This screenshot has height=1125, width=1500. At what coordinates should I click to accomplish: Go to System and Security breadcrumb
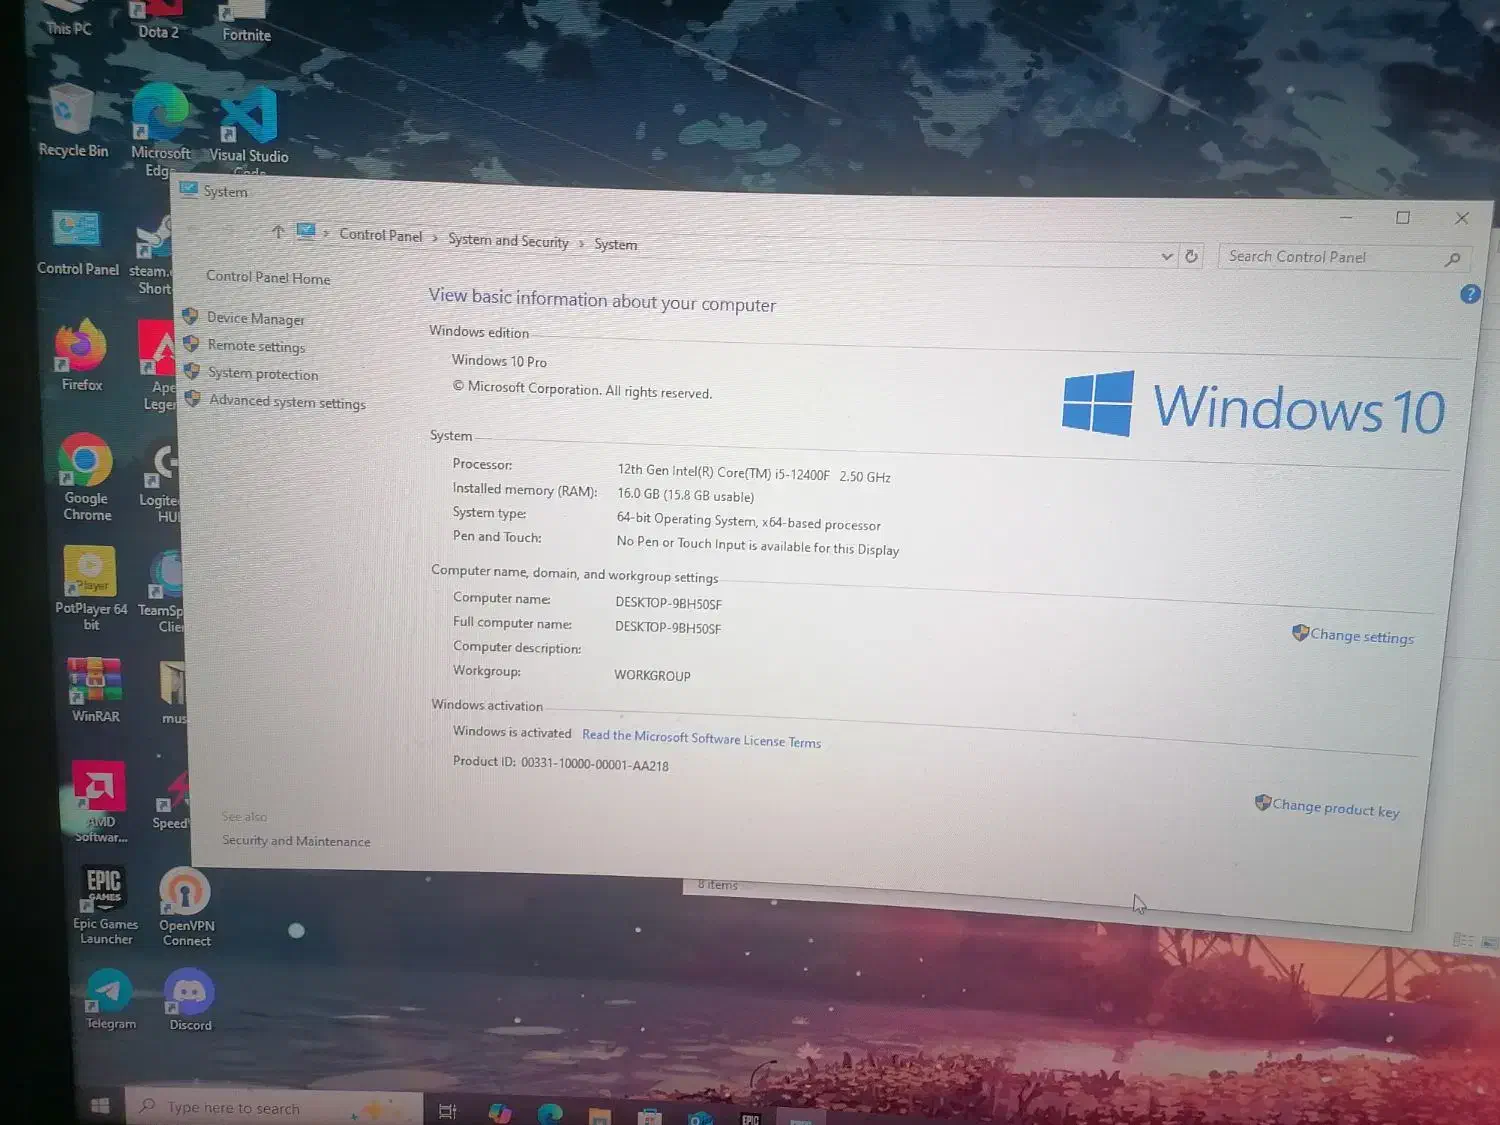tap(508, 240)
